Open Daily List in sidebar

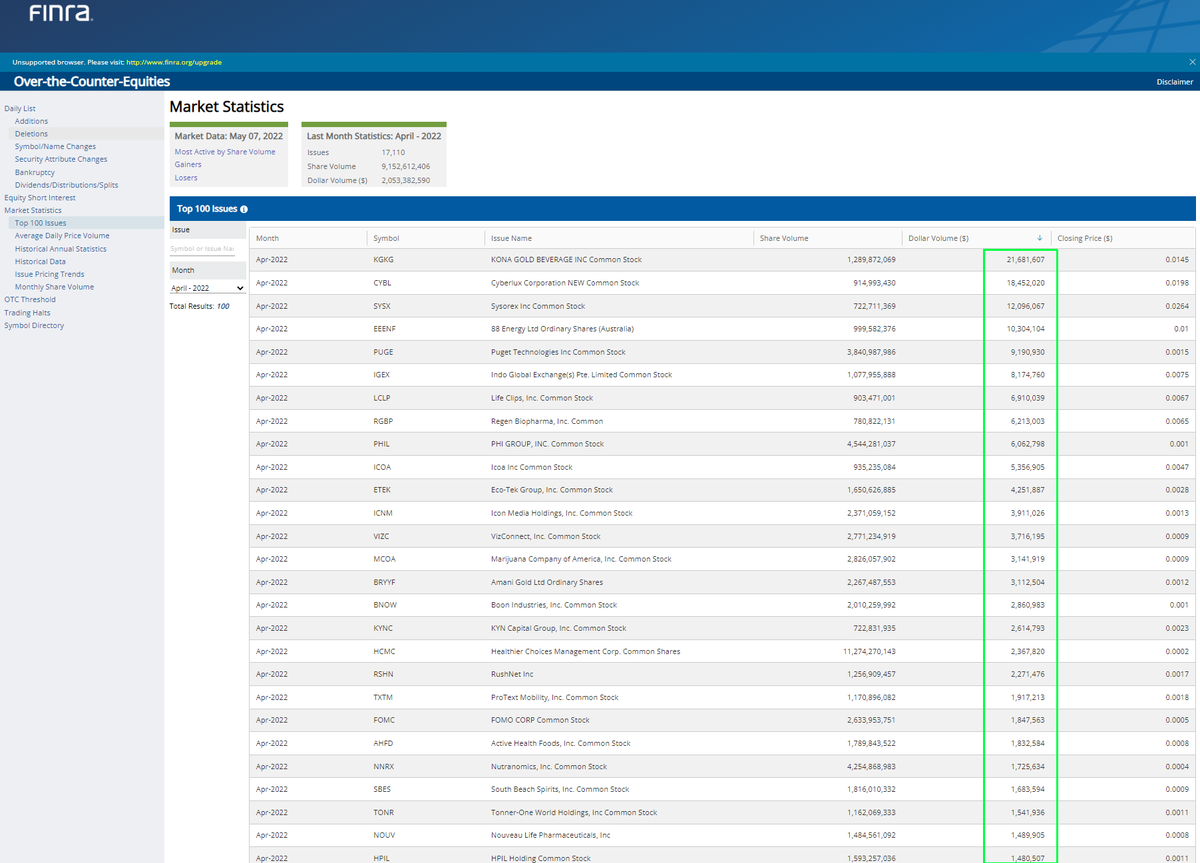pos(20,108)
